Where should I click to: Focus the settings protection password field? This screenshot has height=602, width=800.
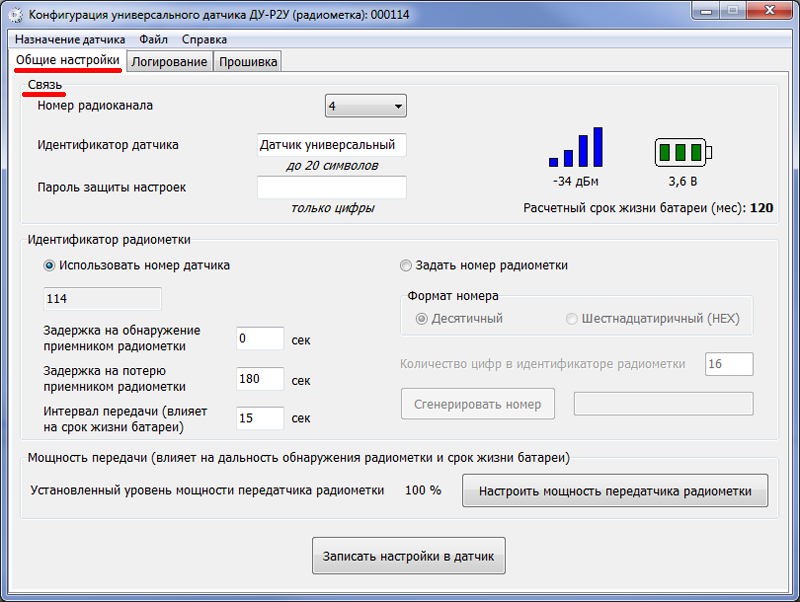(x=332, y=187)
